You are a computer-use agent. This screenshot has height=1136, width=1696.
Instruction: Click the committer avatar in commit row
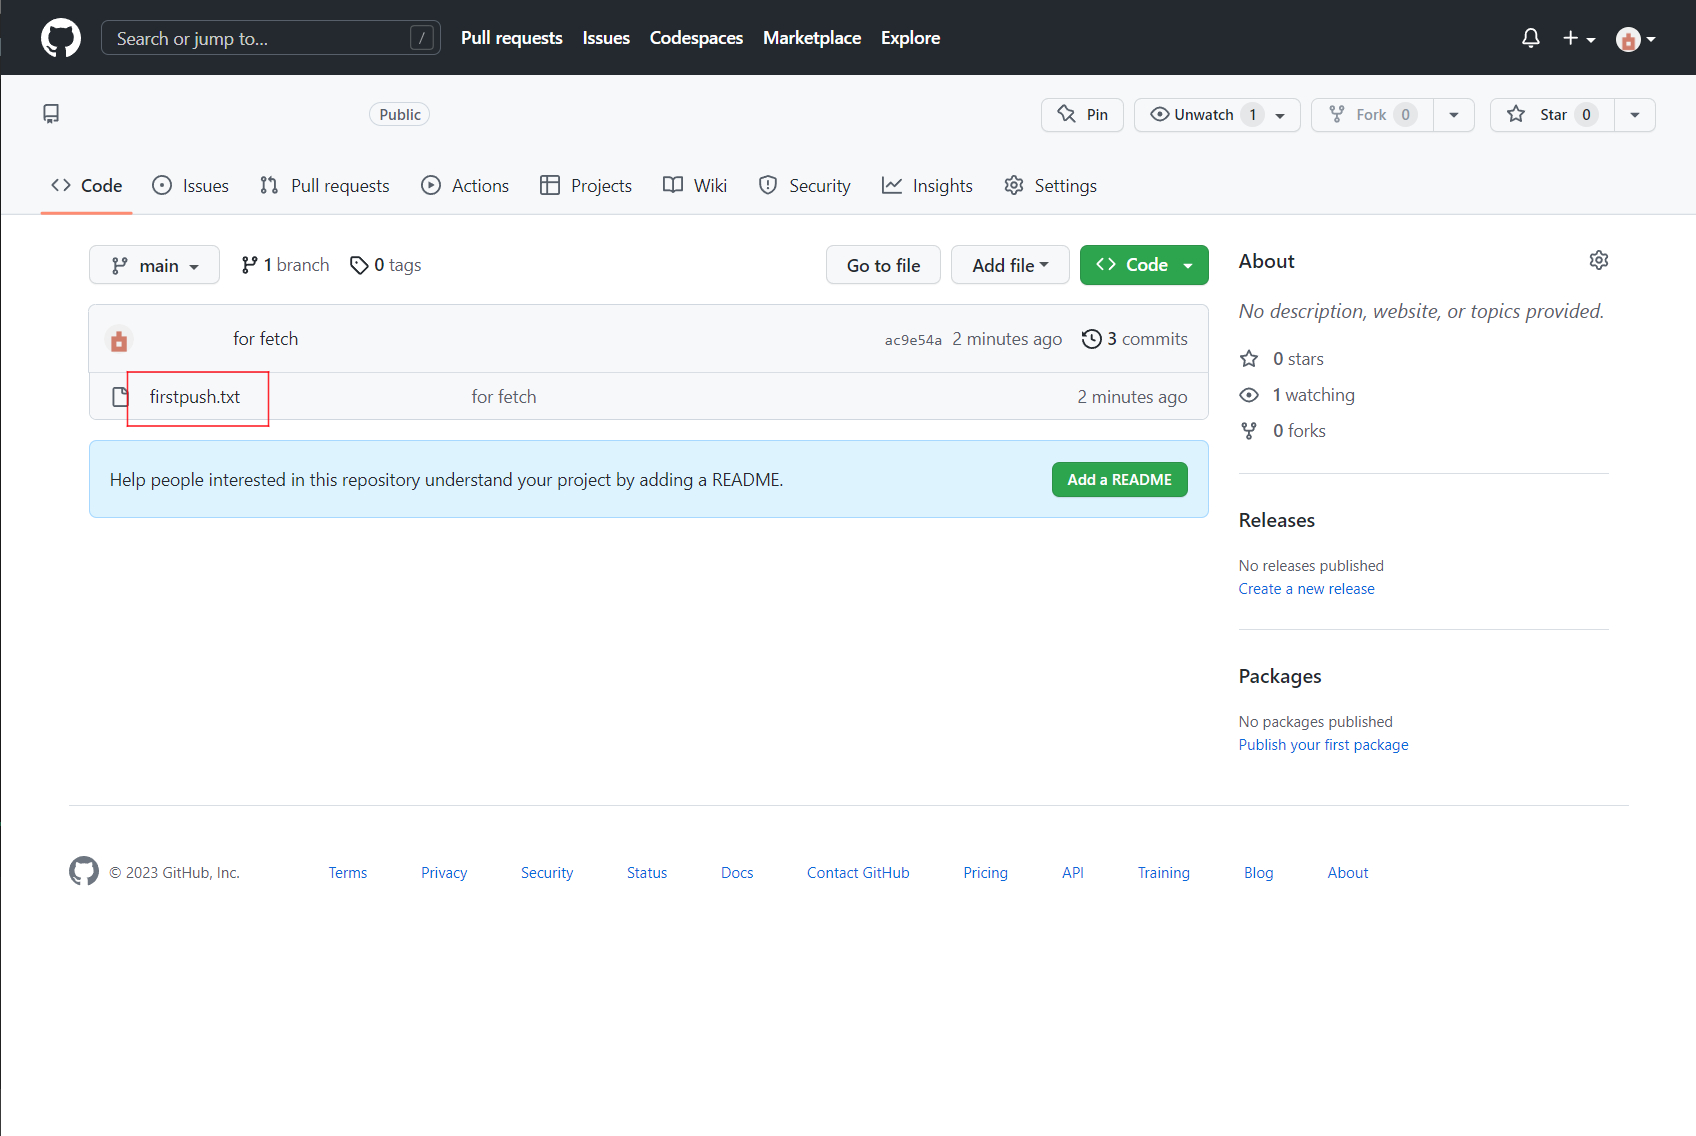(119, 340)
